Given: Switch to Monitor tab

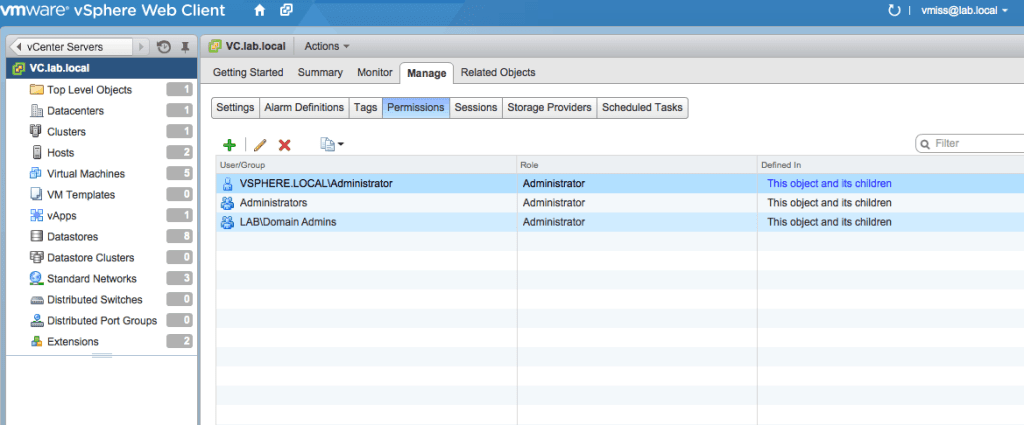Looking at the screenshot, I should click(375, 72).
